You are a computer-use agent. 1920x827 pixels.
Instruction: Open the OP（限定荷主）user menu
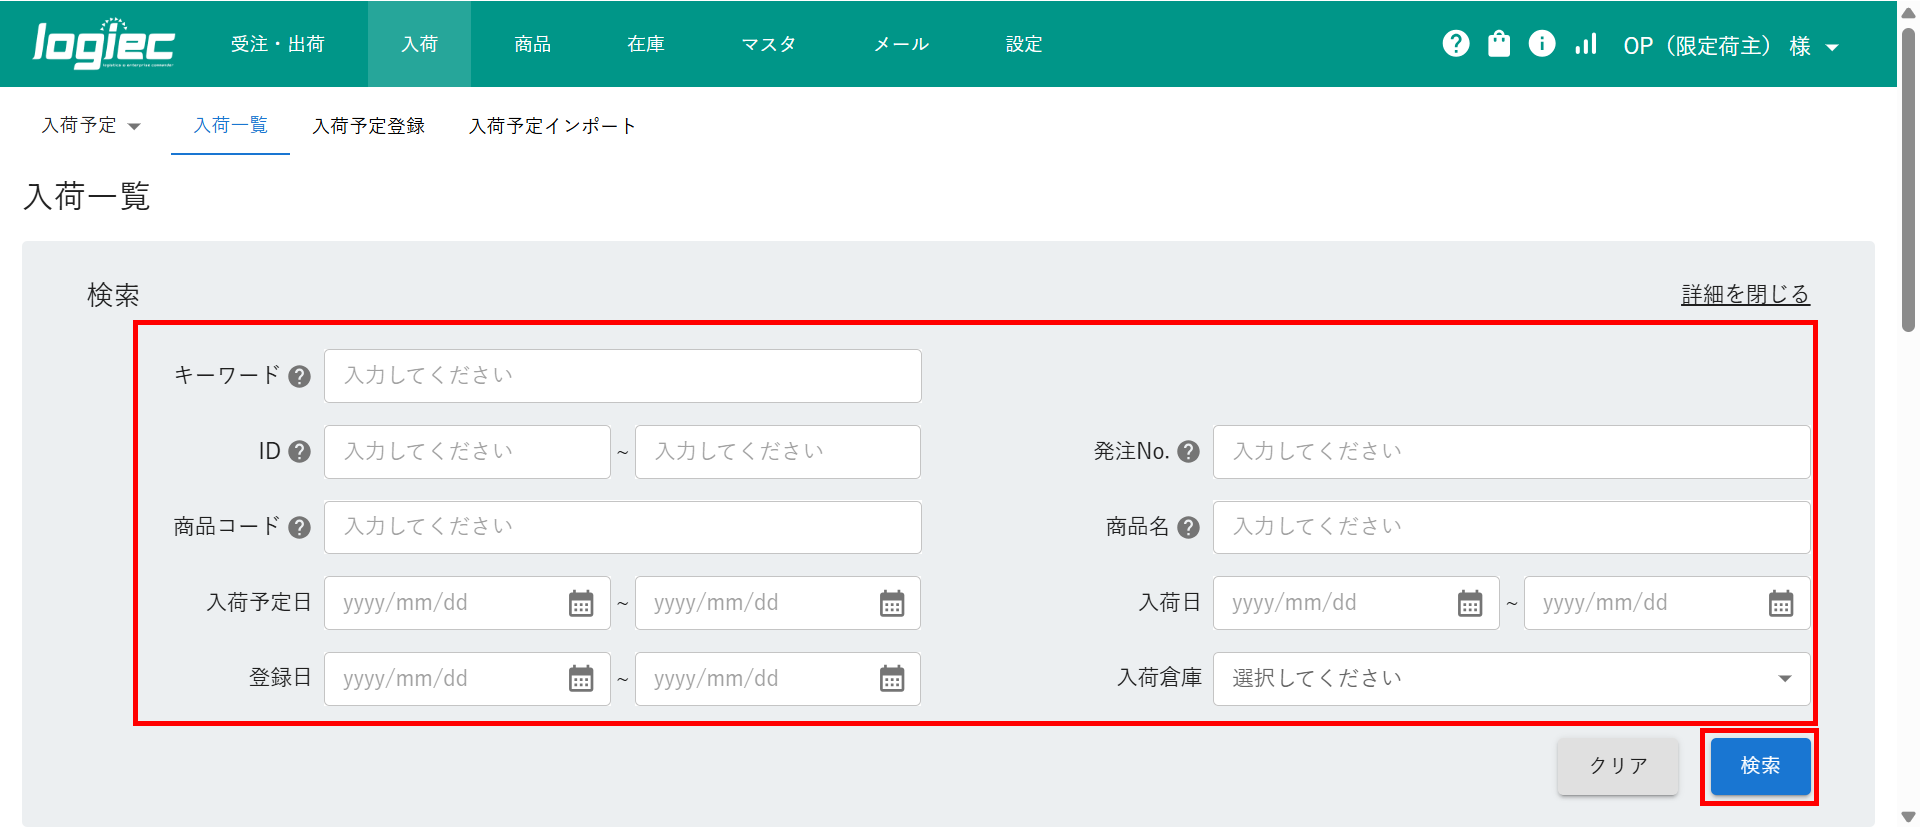[1730, 46]
